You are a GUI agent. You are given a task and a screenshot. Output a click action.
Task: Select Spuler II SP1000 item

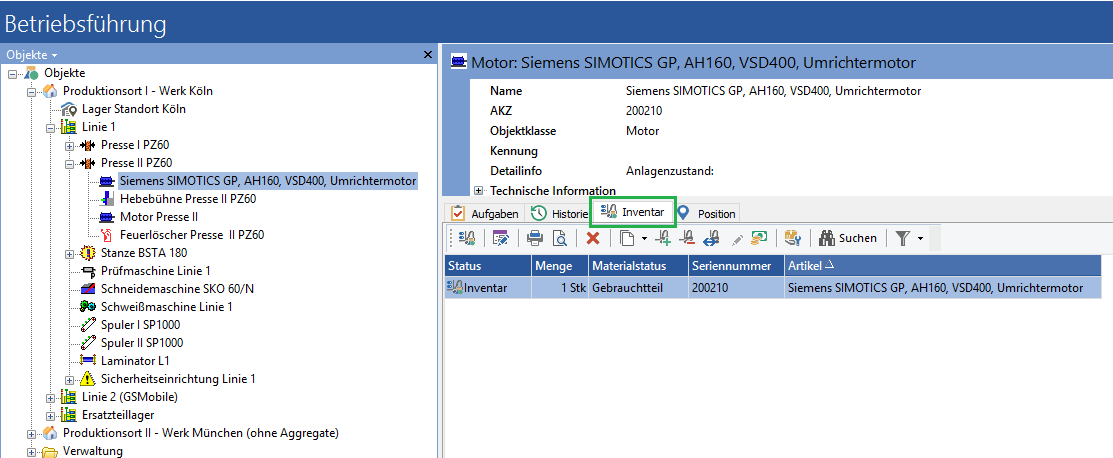142,343
